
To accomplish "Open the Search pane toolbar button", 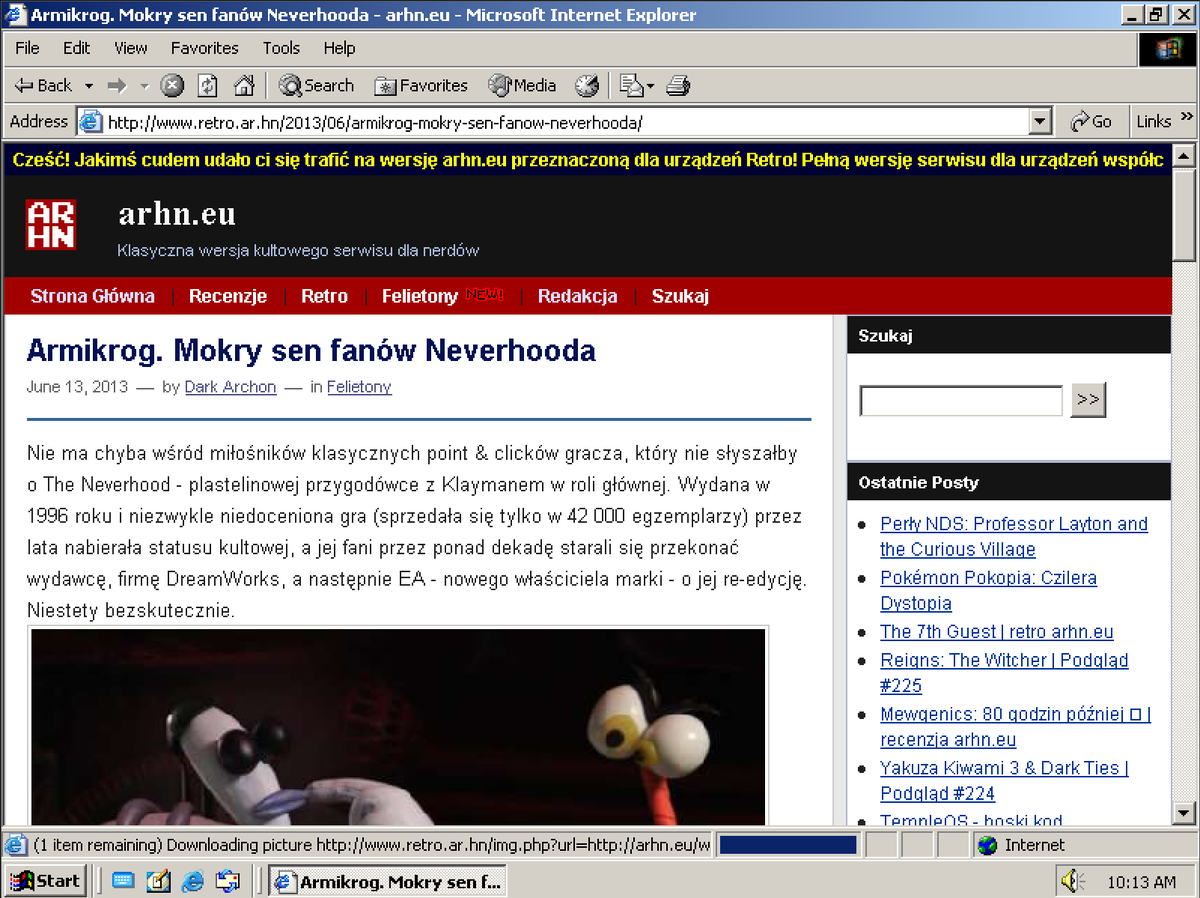I will pyautogui.click(x=317, y=86).
